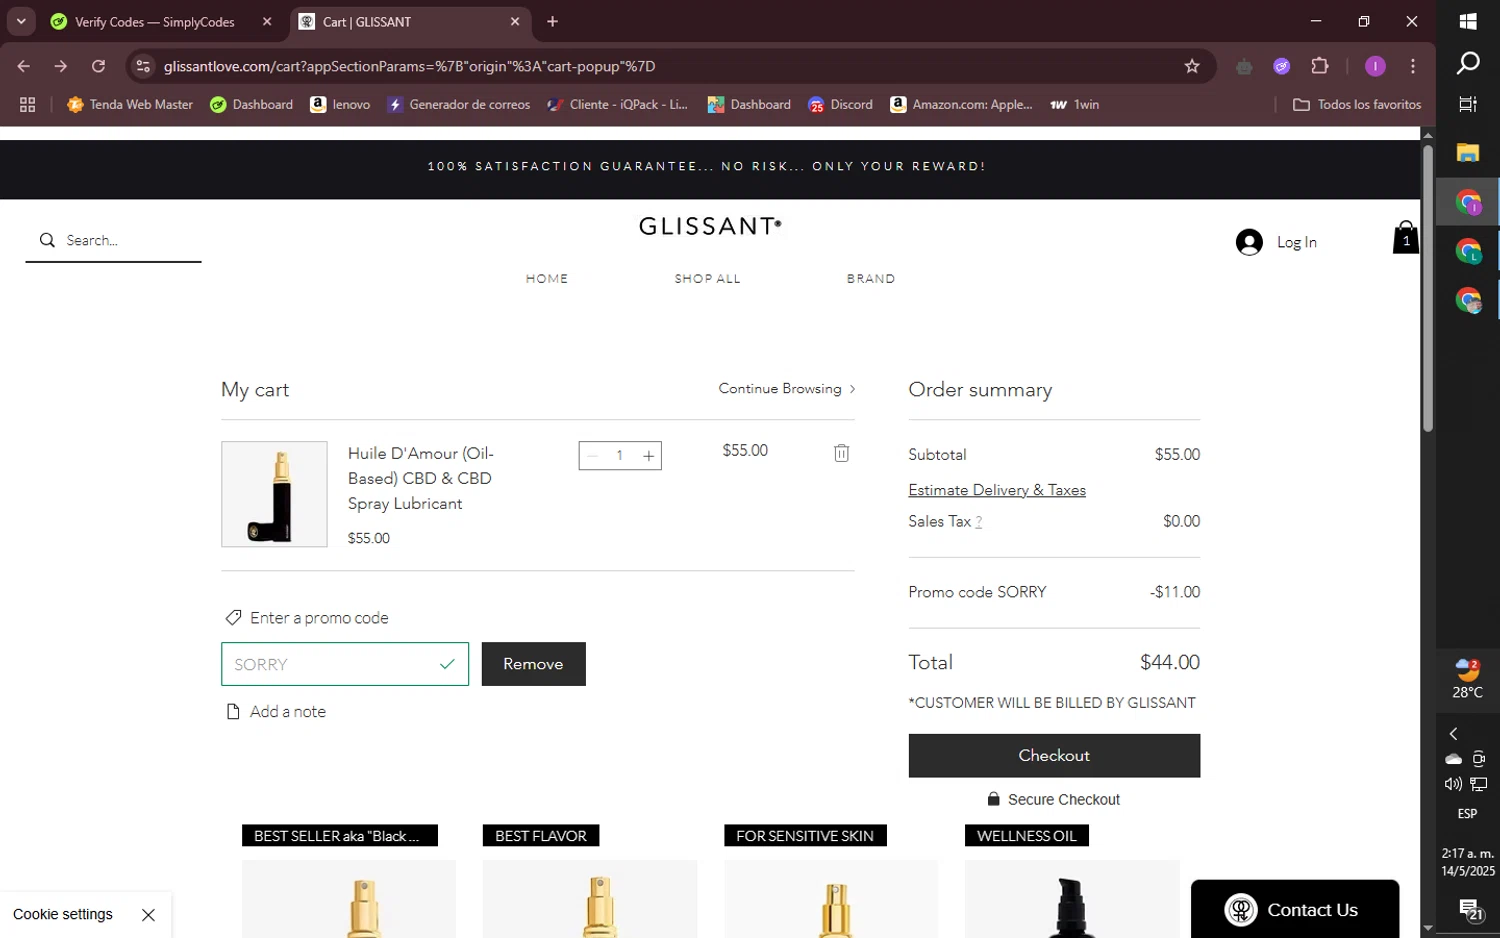Open the Contact Us chat widget
The height and width of the screenshot is (938, 1500).
[x=1294, y=909]
